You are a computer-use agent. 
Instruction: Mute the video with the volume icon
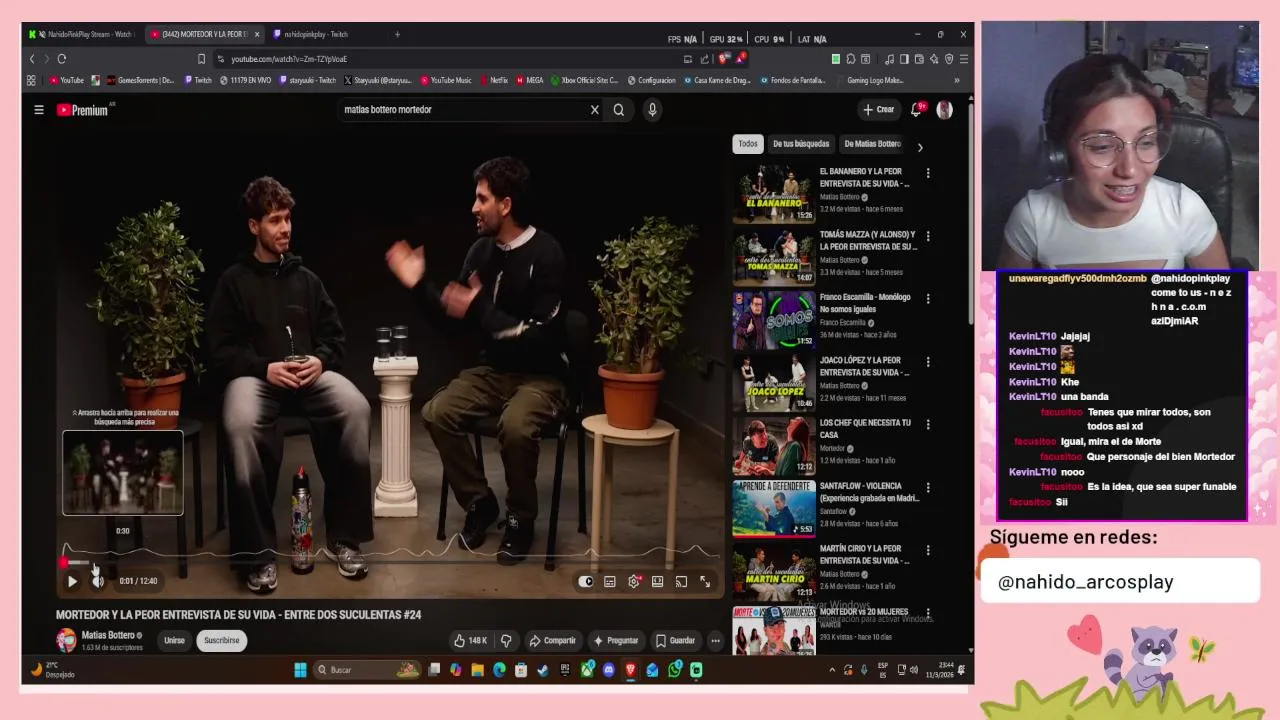[x=97, y=581]
